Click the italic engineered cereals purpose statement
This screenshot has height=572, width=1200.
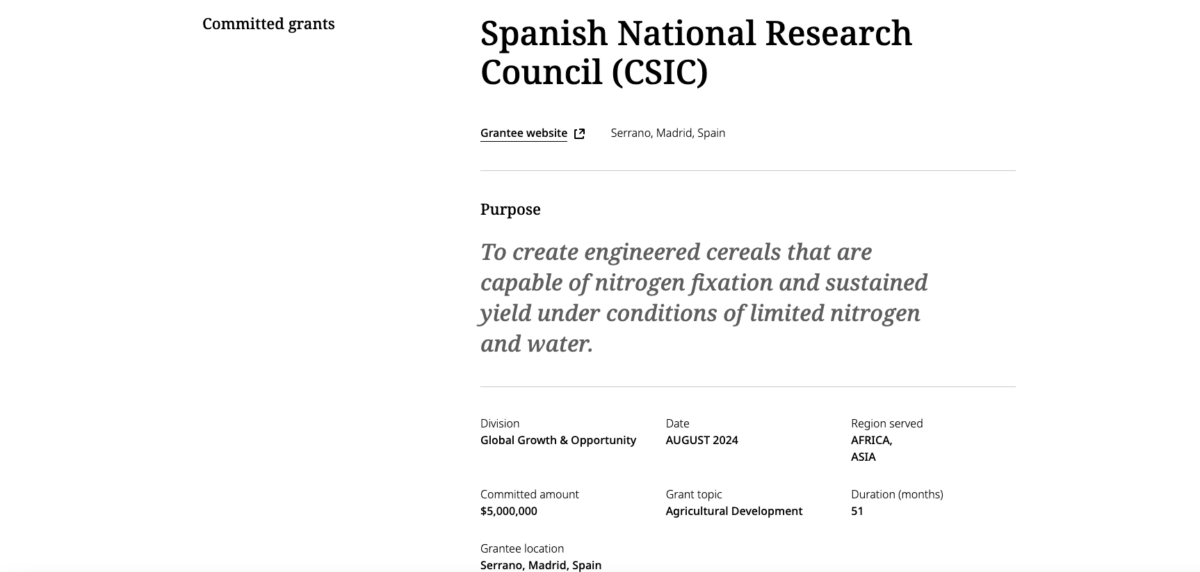click(x=704, y=298)
